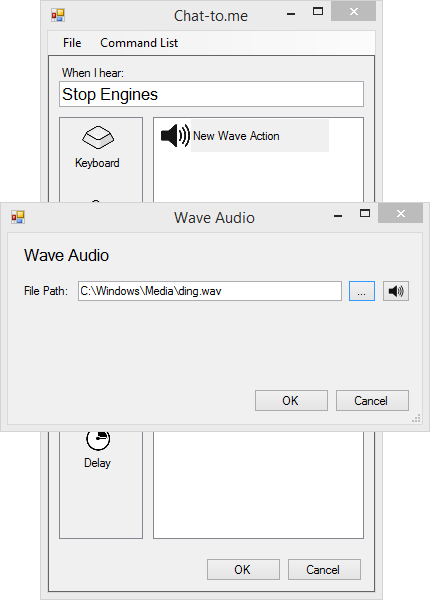Click the speaker icon beside New Wave Action
The image size is (430, 600).
tap(175, 135)
